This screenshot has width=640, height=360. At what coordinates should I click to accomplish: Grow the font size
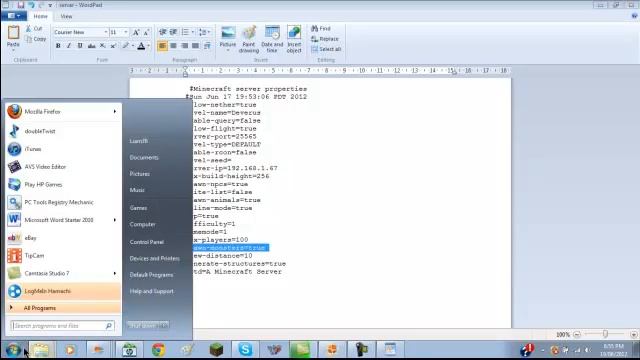pyautogui.click(x=136, y=32)
